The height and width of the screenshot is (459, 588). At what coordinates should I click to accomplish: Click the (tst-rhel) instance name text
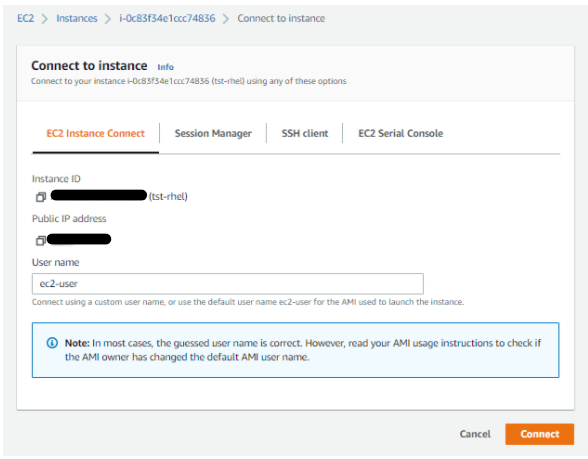point(168,196)
